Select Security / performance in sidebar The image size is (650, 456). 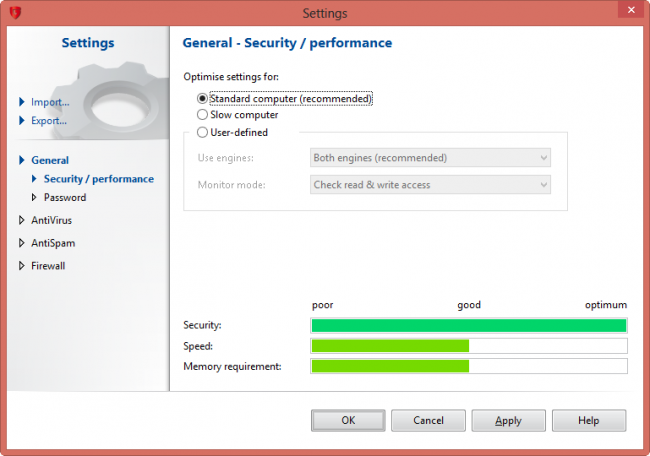point(99,179)
